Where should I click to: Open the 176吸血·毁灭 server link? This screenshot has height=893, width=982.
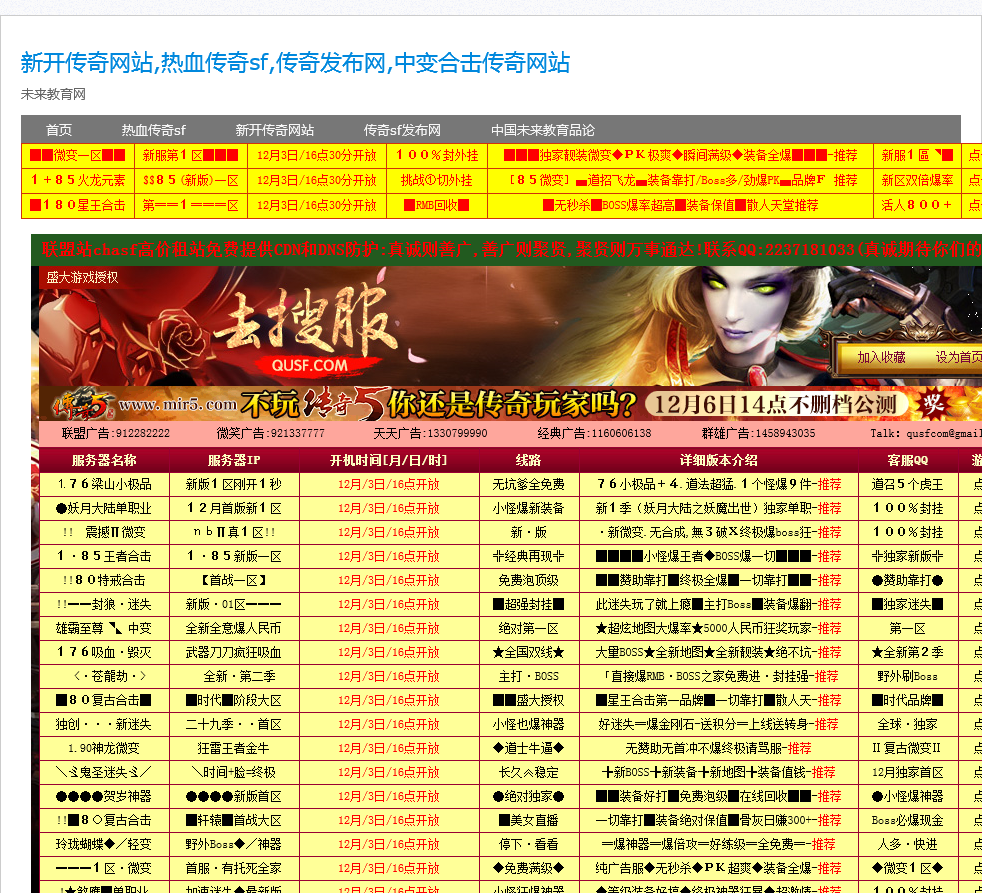(x=104, y=653)
